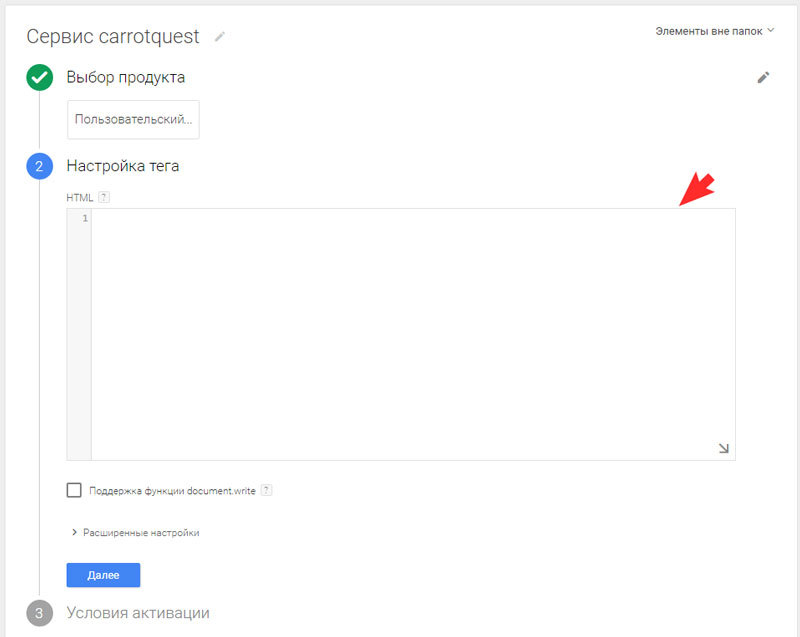Viewport: 800px width, 637px height.
Task: Click the editor expand arrow in bottom corner
Action: click(723, 448)
